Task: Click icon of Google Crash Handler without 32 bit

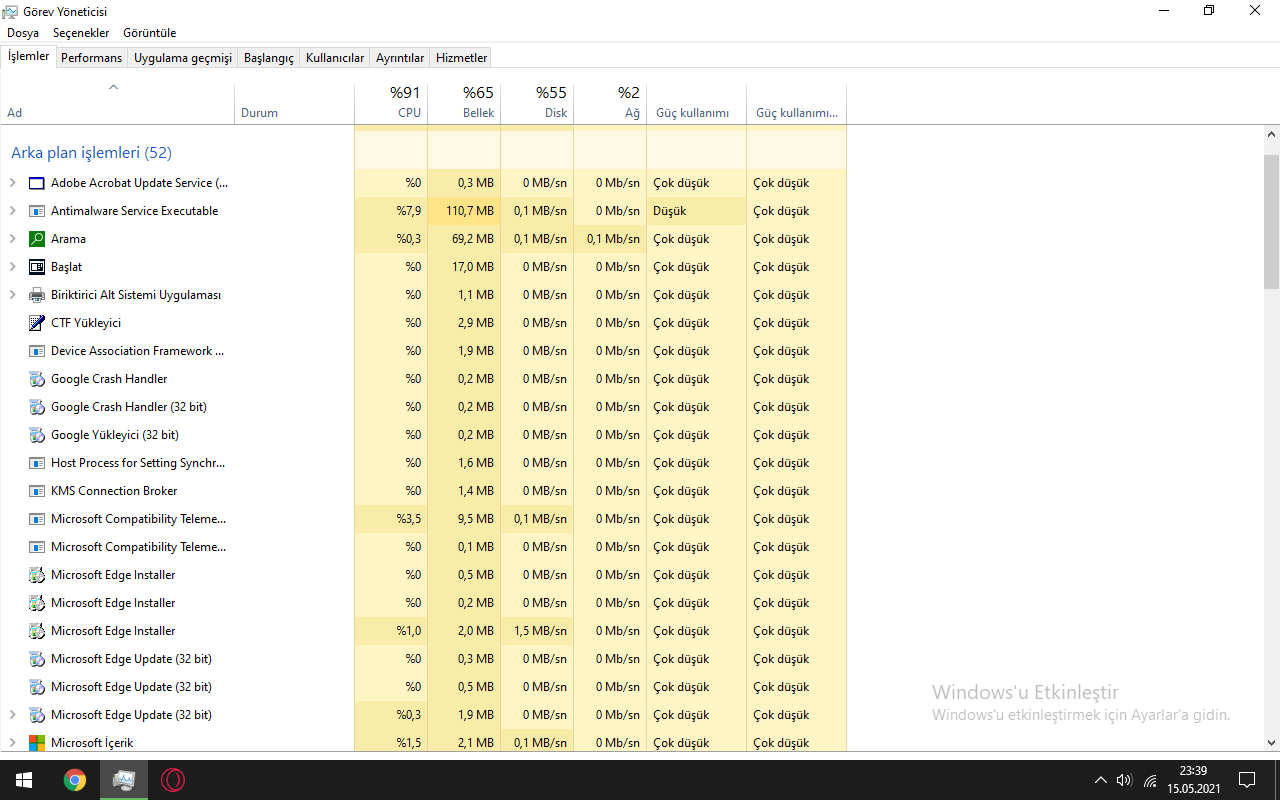Action: coord(37,379)
